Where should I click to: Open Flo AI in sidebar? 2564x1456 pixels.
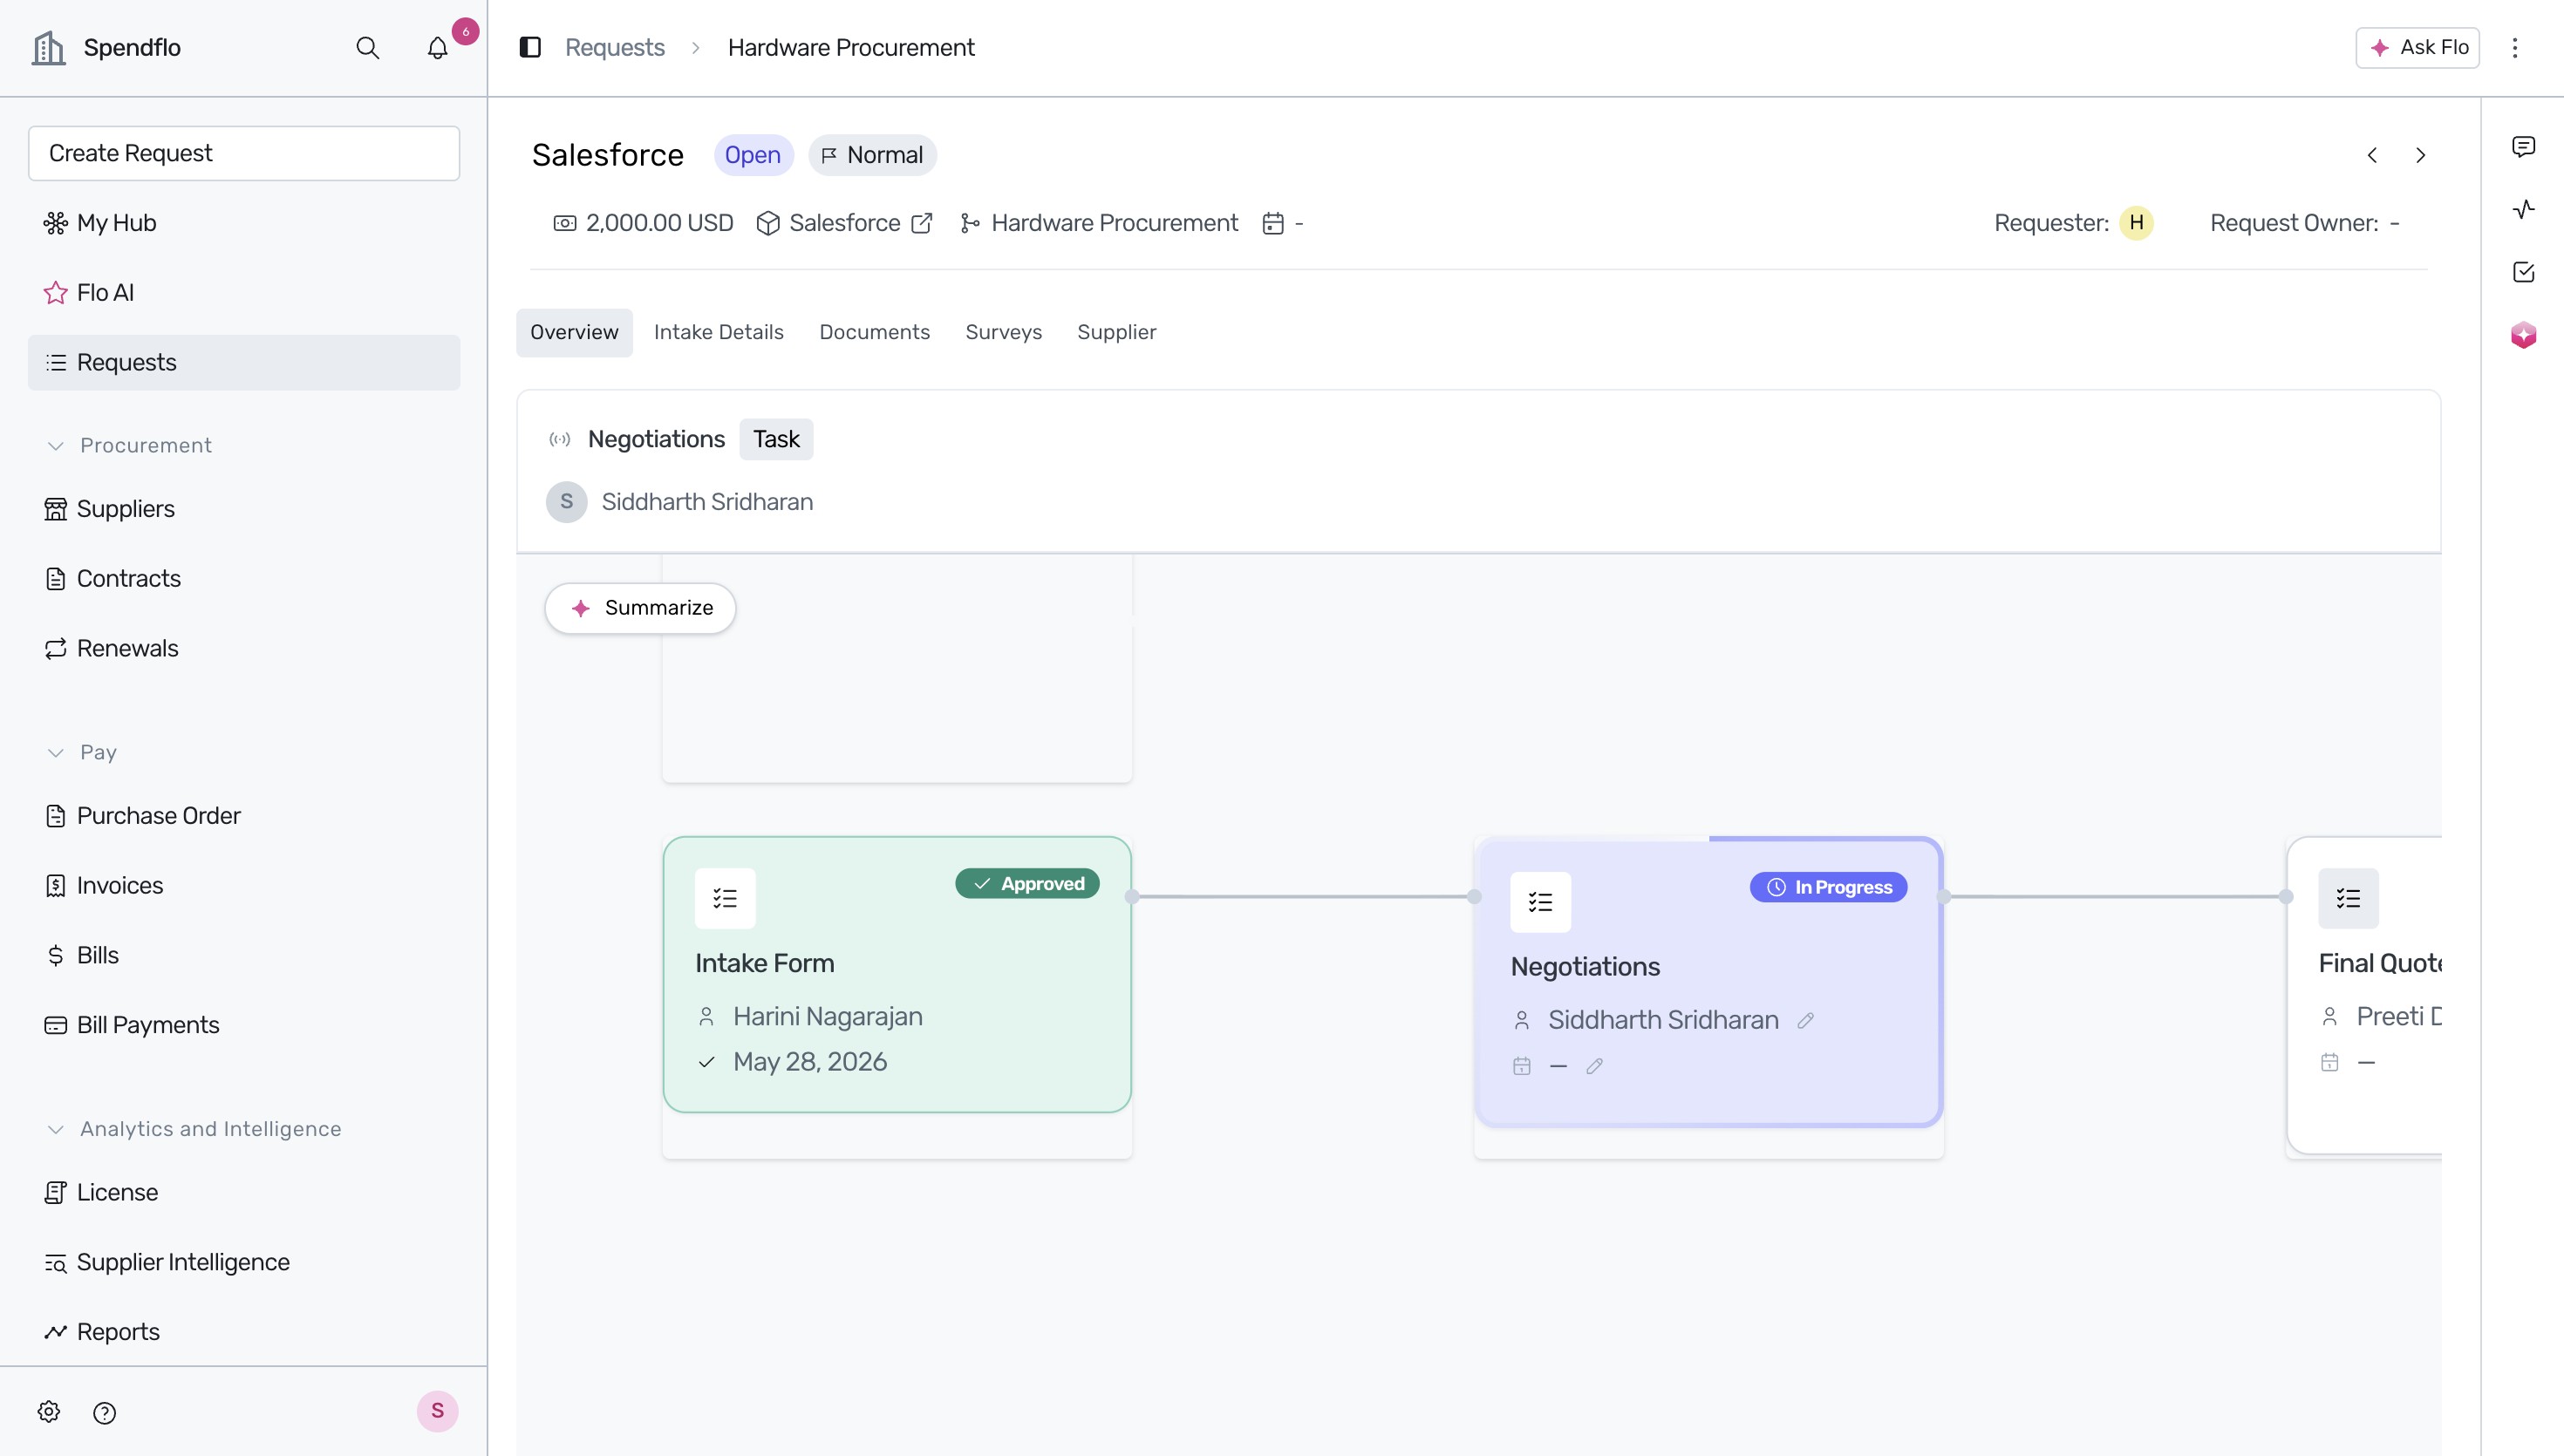pyautogui.click(x=244, y=293)
